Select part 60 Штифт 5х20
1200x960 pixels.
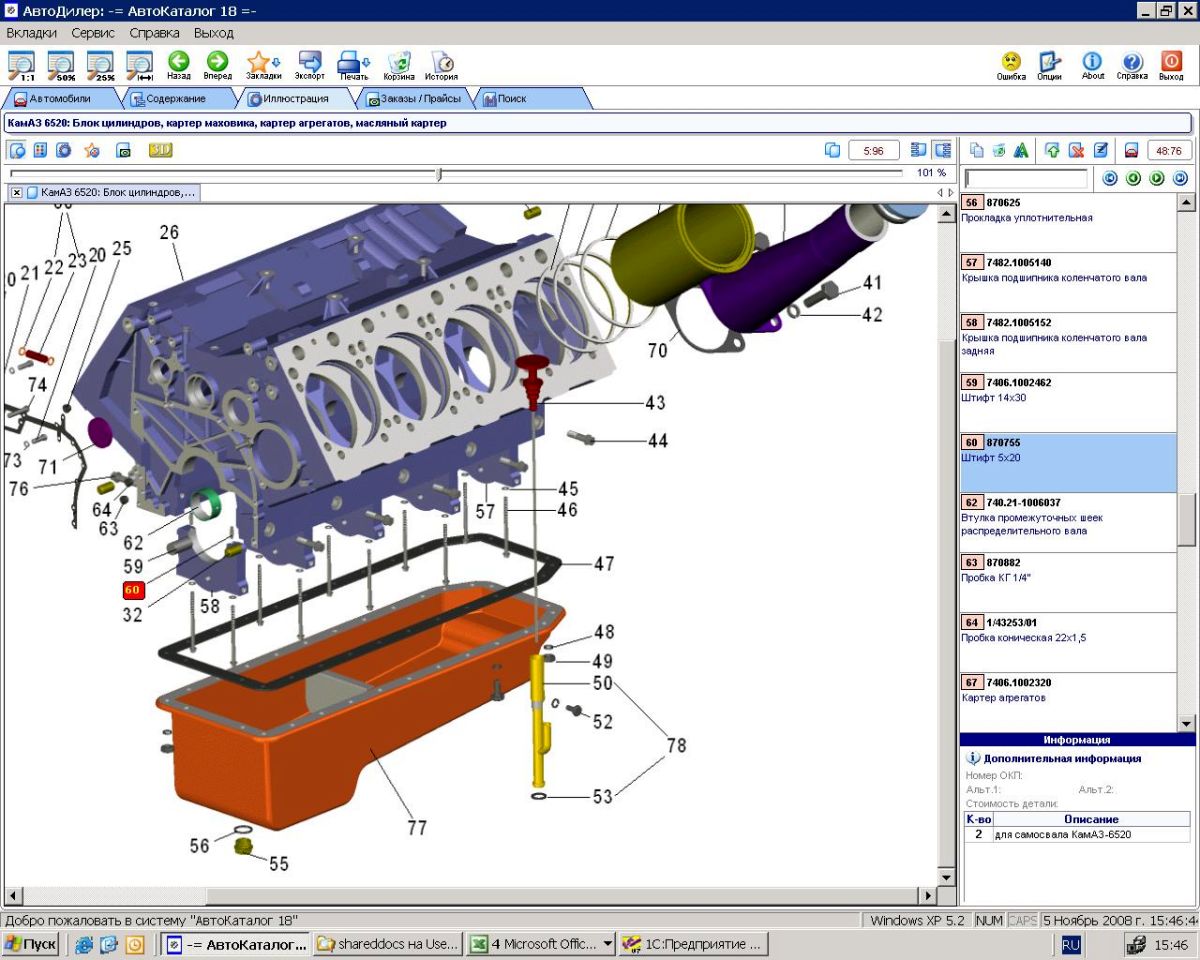pyautogui.click(x=1068, y=462)
